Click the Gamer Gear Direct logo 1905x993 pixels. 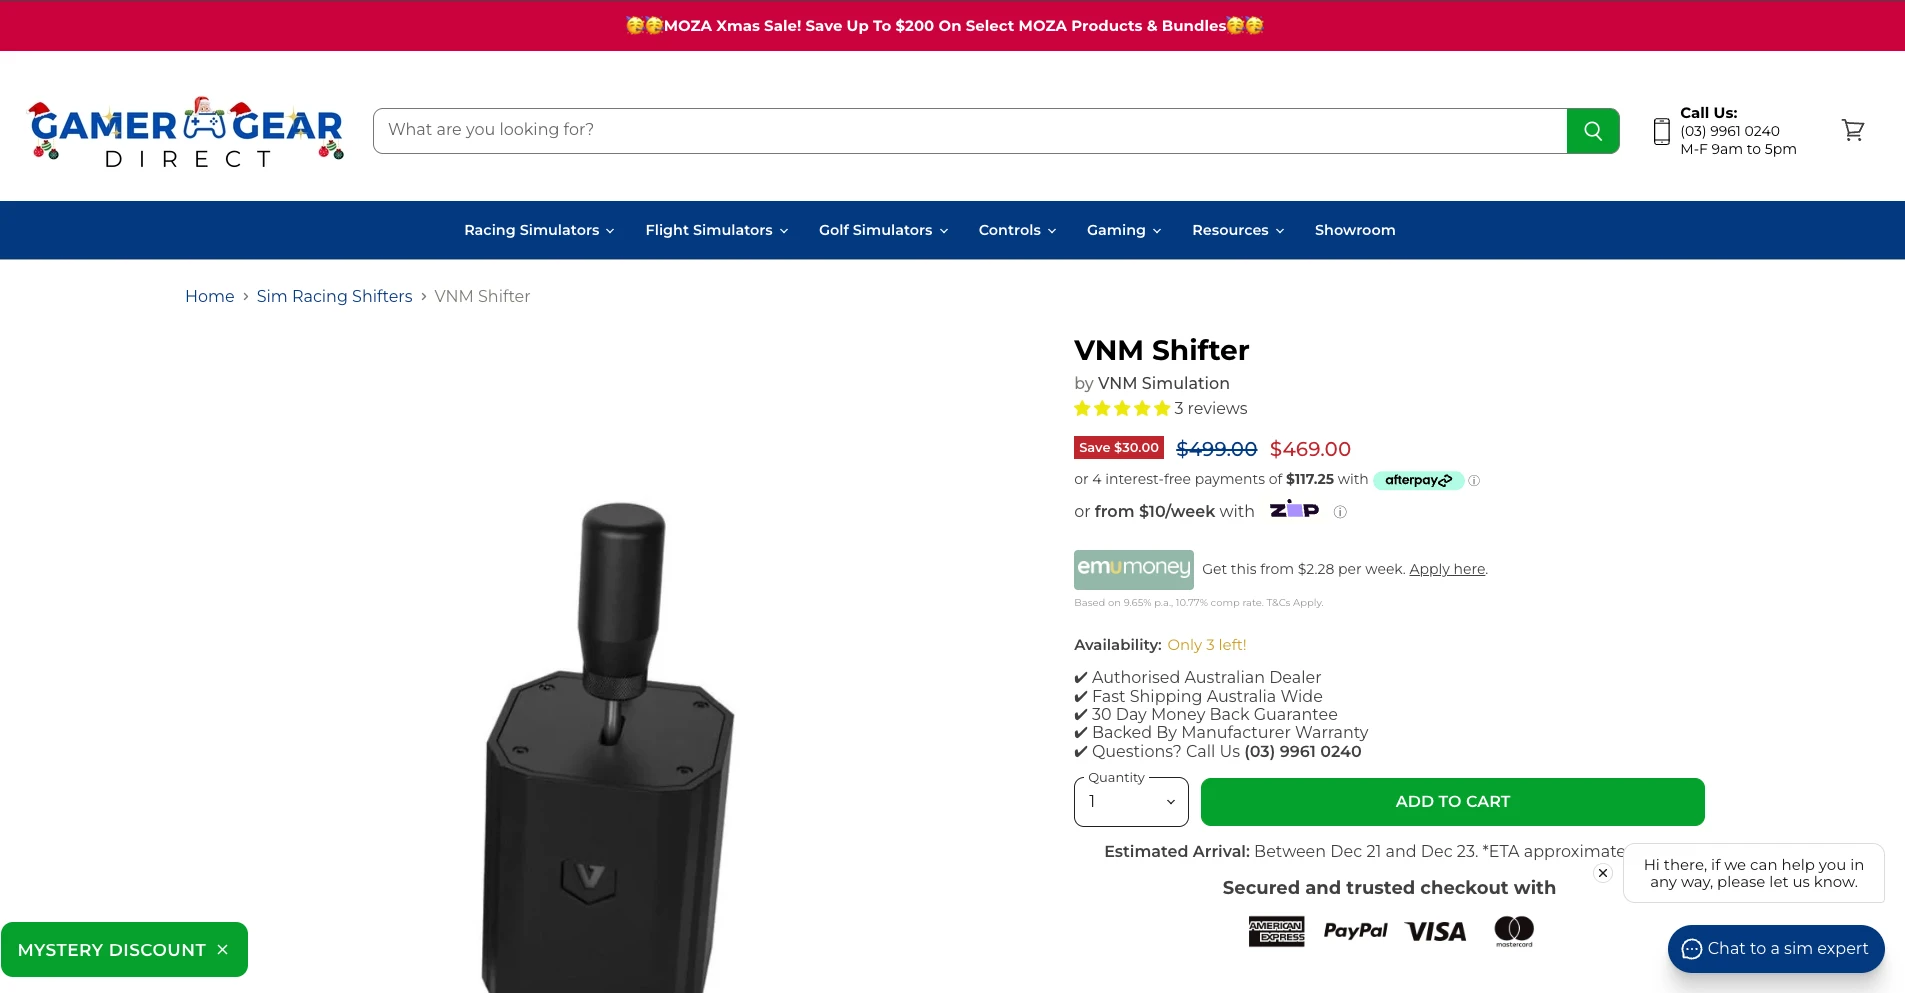click(186, 132)
